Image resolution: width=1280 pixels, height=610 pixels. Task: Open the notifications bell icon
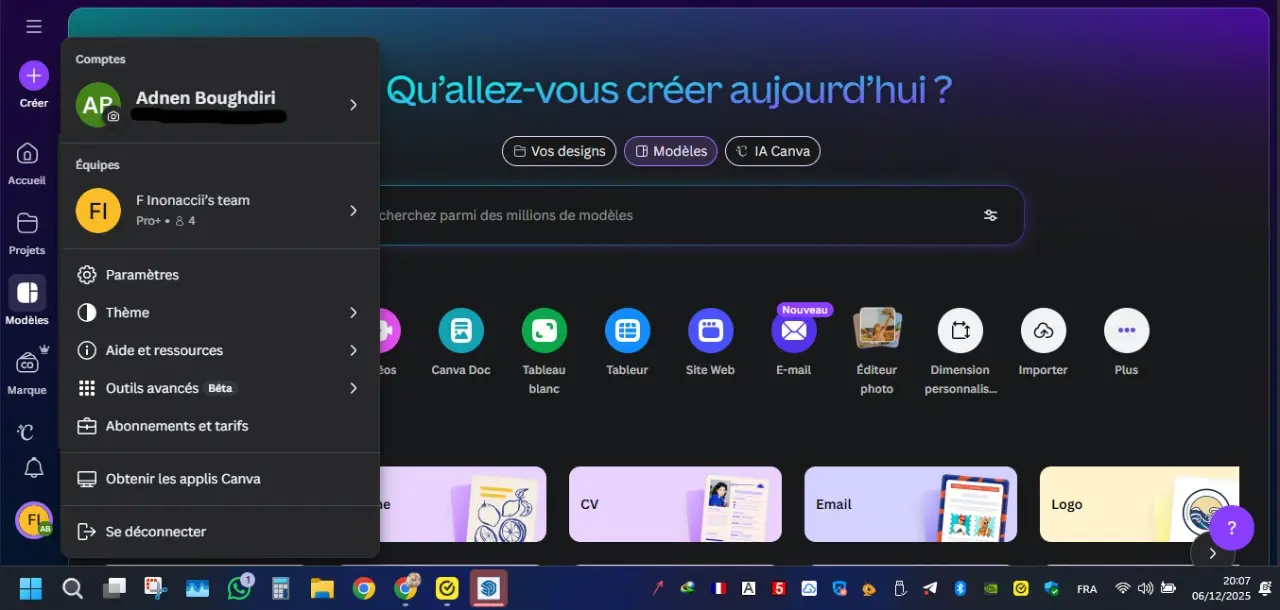point(34,467)
